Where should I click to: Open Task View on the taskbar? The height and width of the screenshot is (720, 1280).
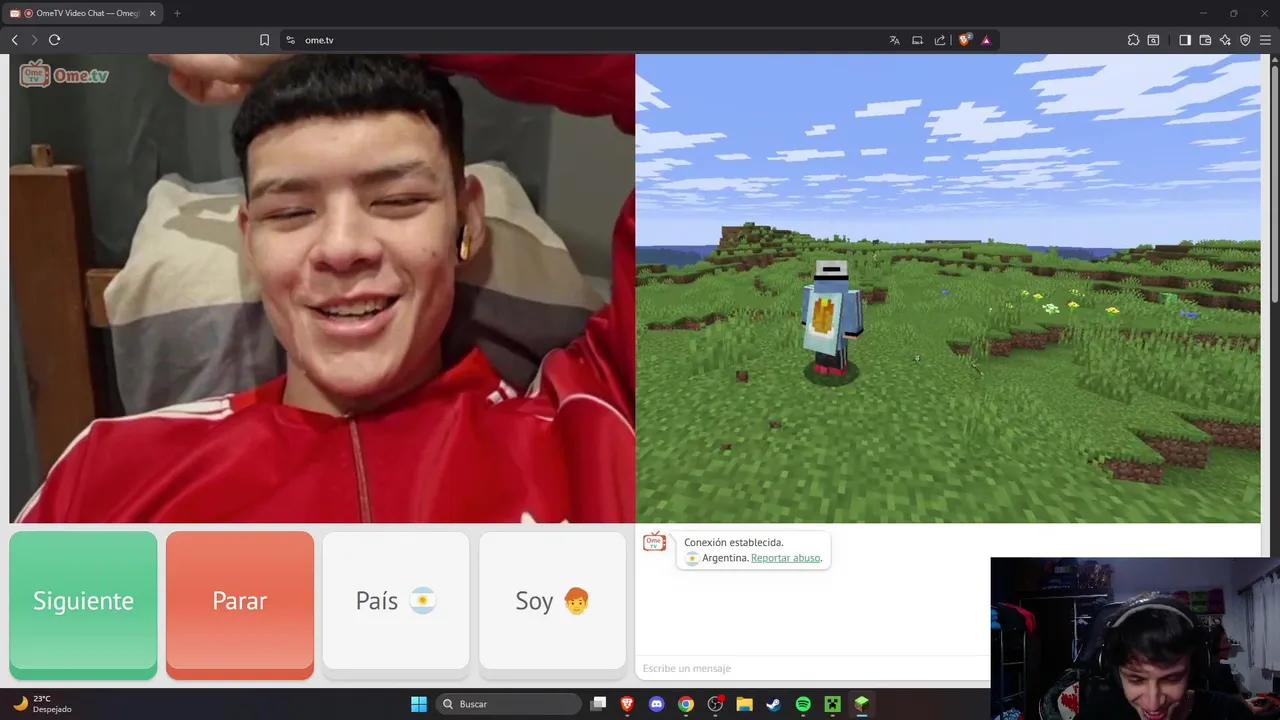point(598,704)
